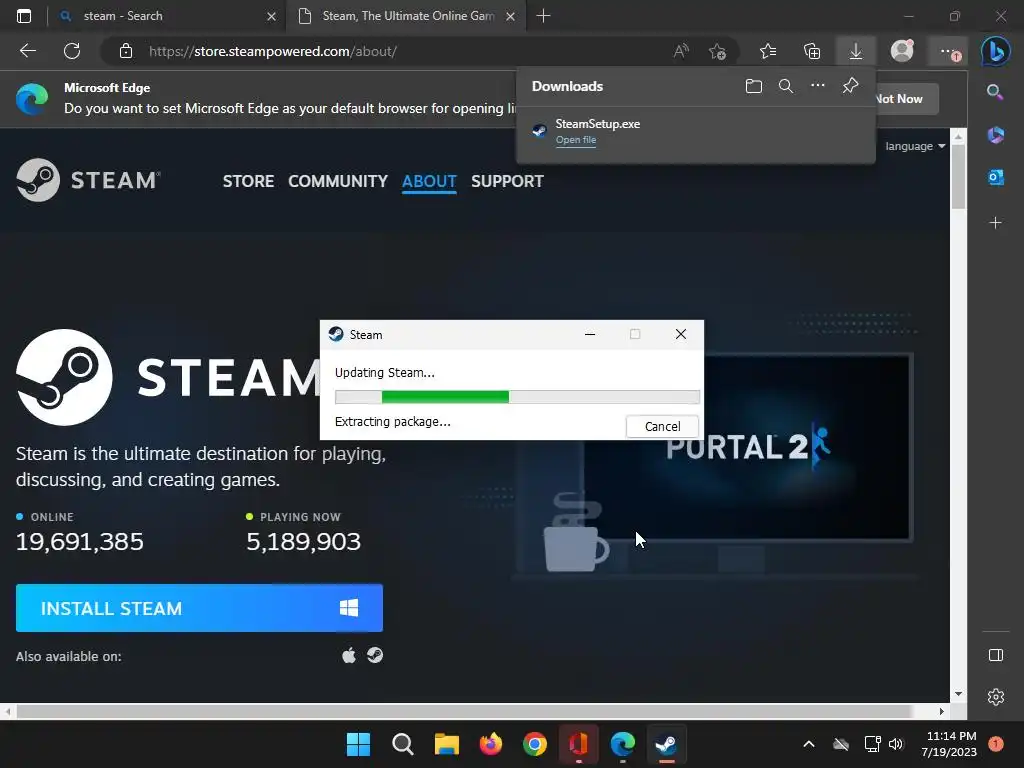
Task: Search downloads with magnifier icon
Action: pos(786,86)
